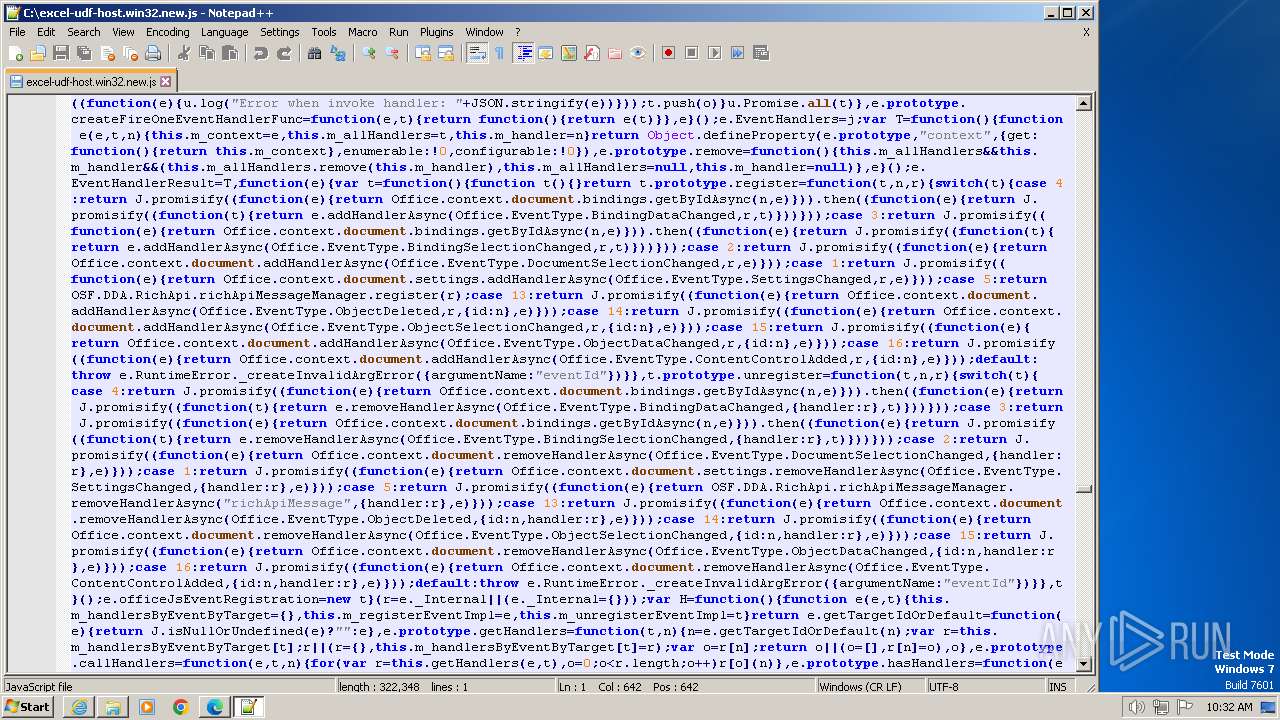Start macro recording with red record icon
The image size is (1280, 720).
click(668, 53)
